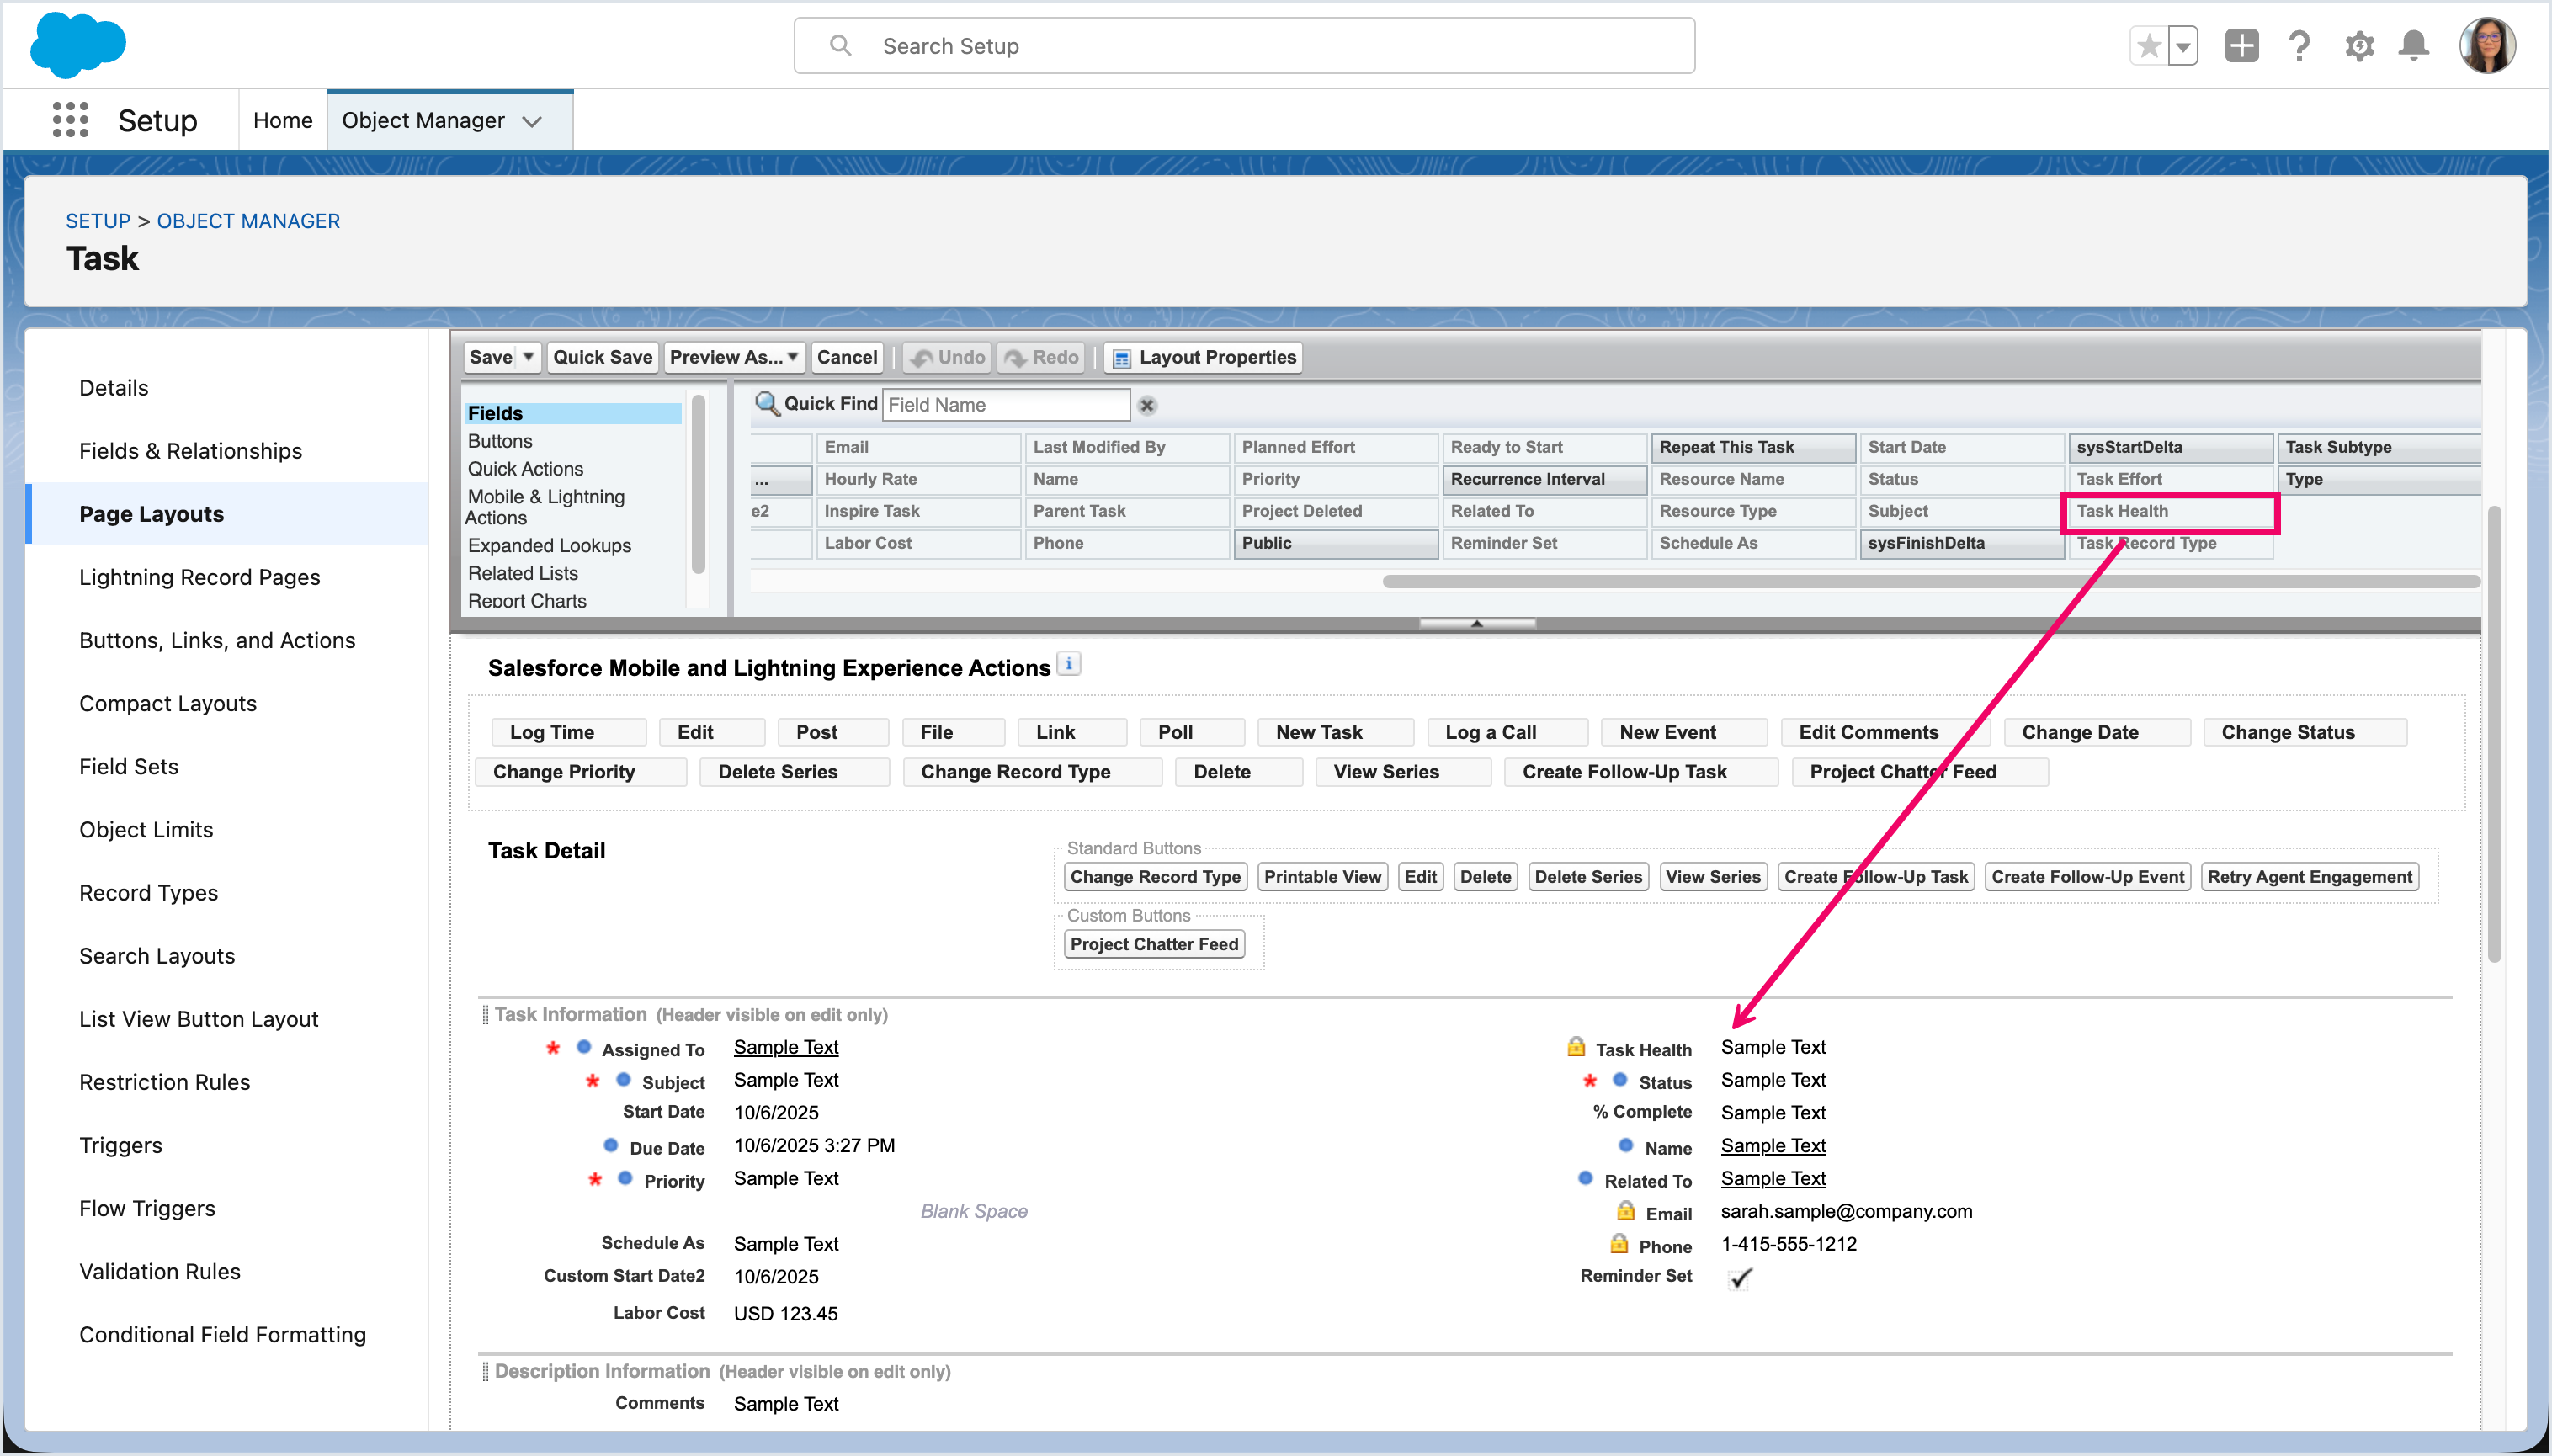Open the global actions plus icon
Screen dimensions: 2552x1456
pos(2241,46)
